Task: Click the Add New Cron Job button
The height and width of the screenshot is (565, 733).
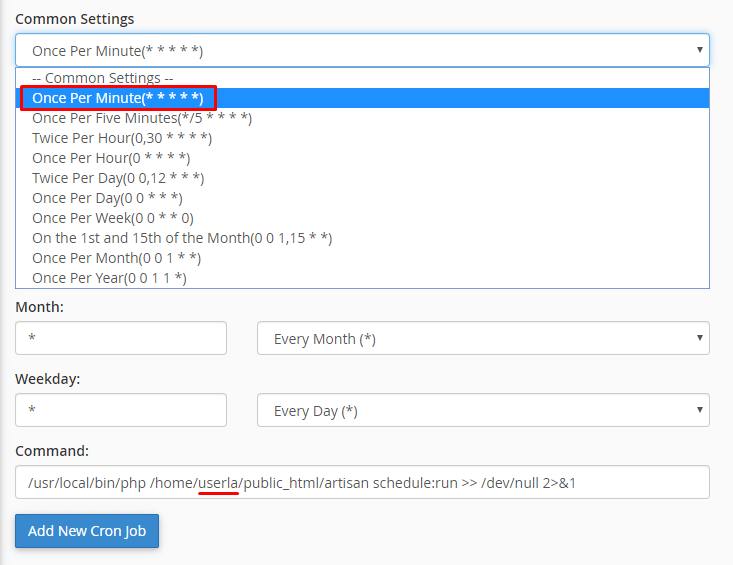Action: pyautogui.click(x=87, y=531)
